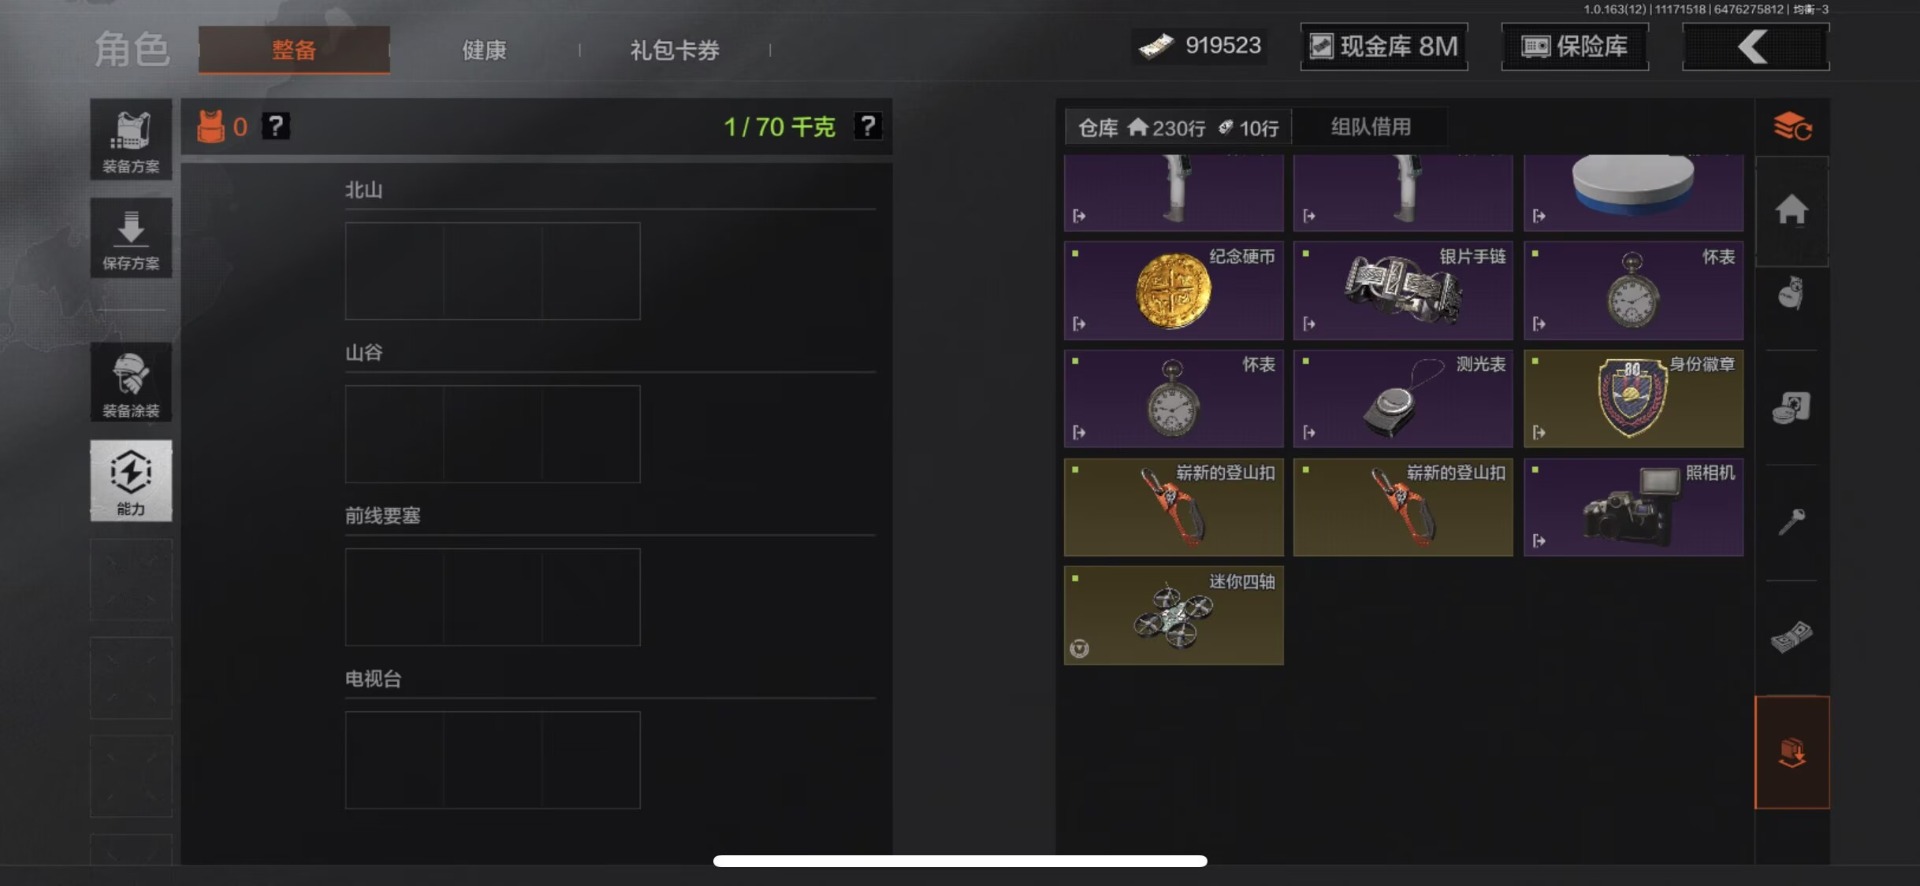Click the orange stack sort icon

1792,127
